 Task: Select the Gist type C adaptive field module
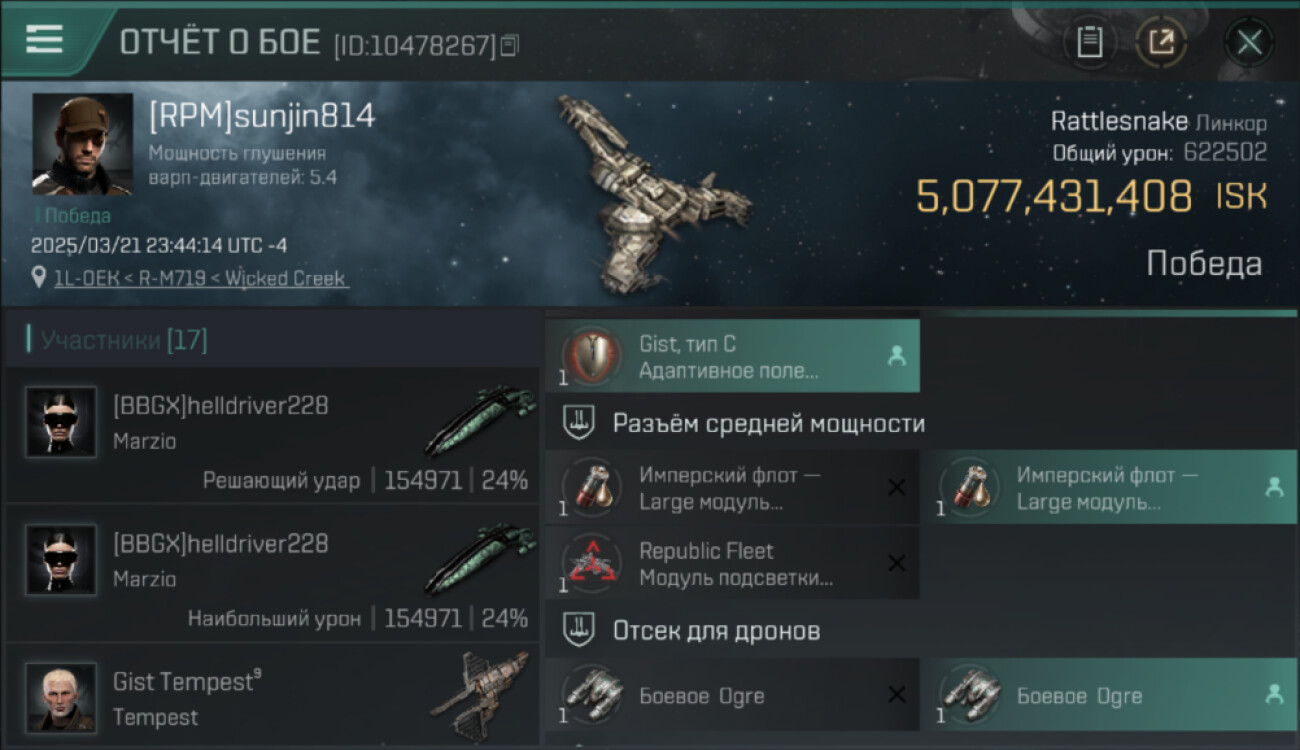[733, 356]
